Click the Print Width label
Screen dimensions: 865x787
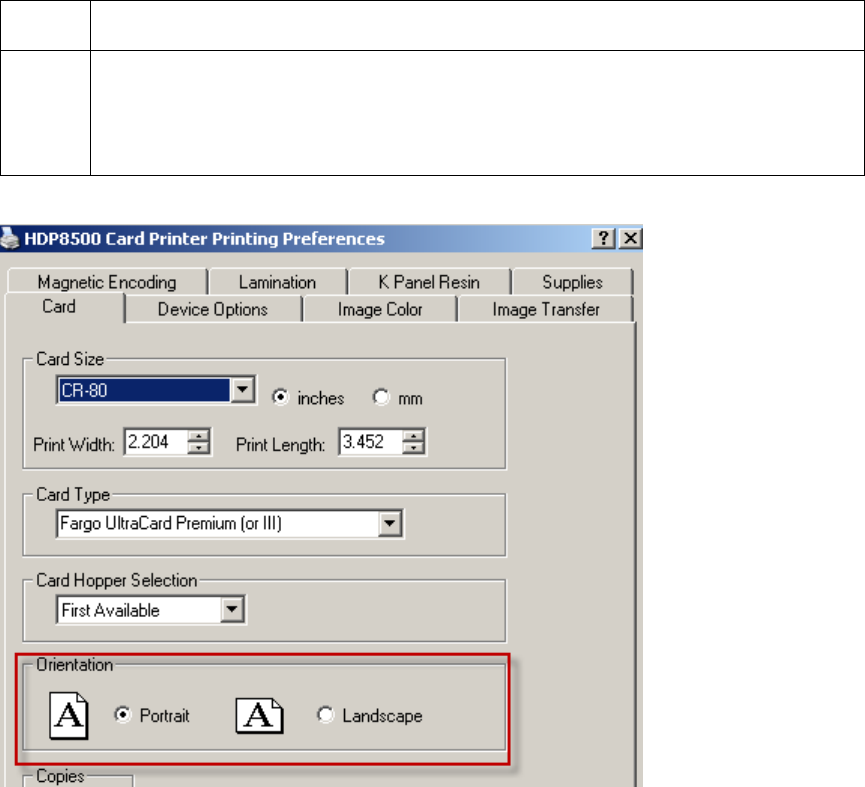[x=74, y=445]
